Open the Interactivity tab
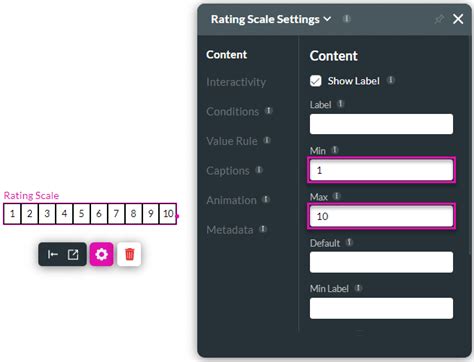This screenshot has height=362, width=474. point(236,82)
